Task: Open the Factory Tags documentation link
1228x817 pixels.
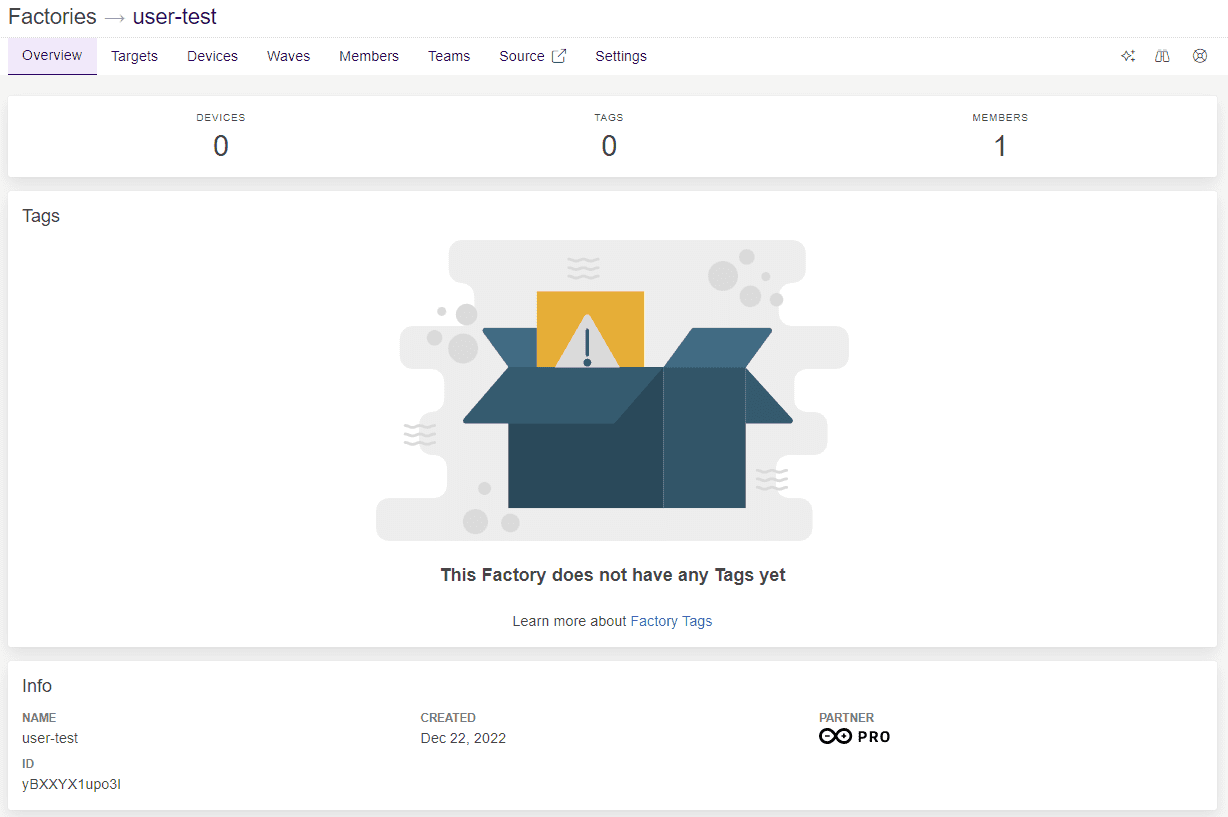Action: (671, 621)
